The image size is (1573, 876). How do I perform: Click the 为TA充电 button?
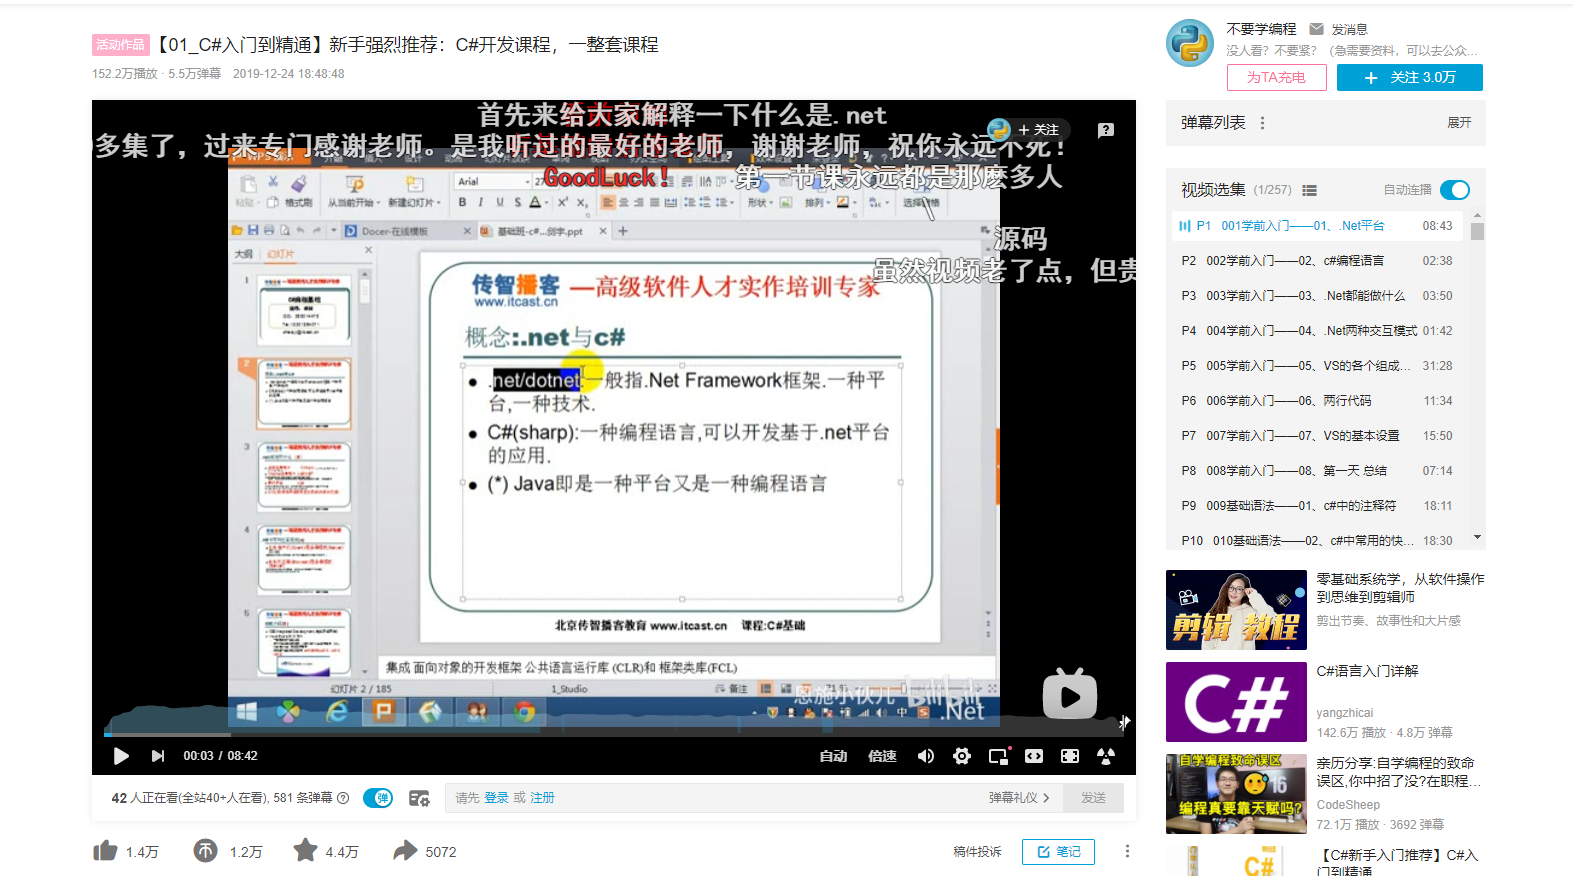pos(1277,77)
